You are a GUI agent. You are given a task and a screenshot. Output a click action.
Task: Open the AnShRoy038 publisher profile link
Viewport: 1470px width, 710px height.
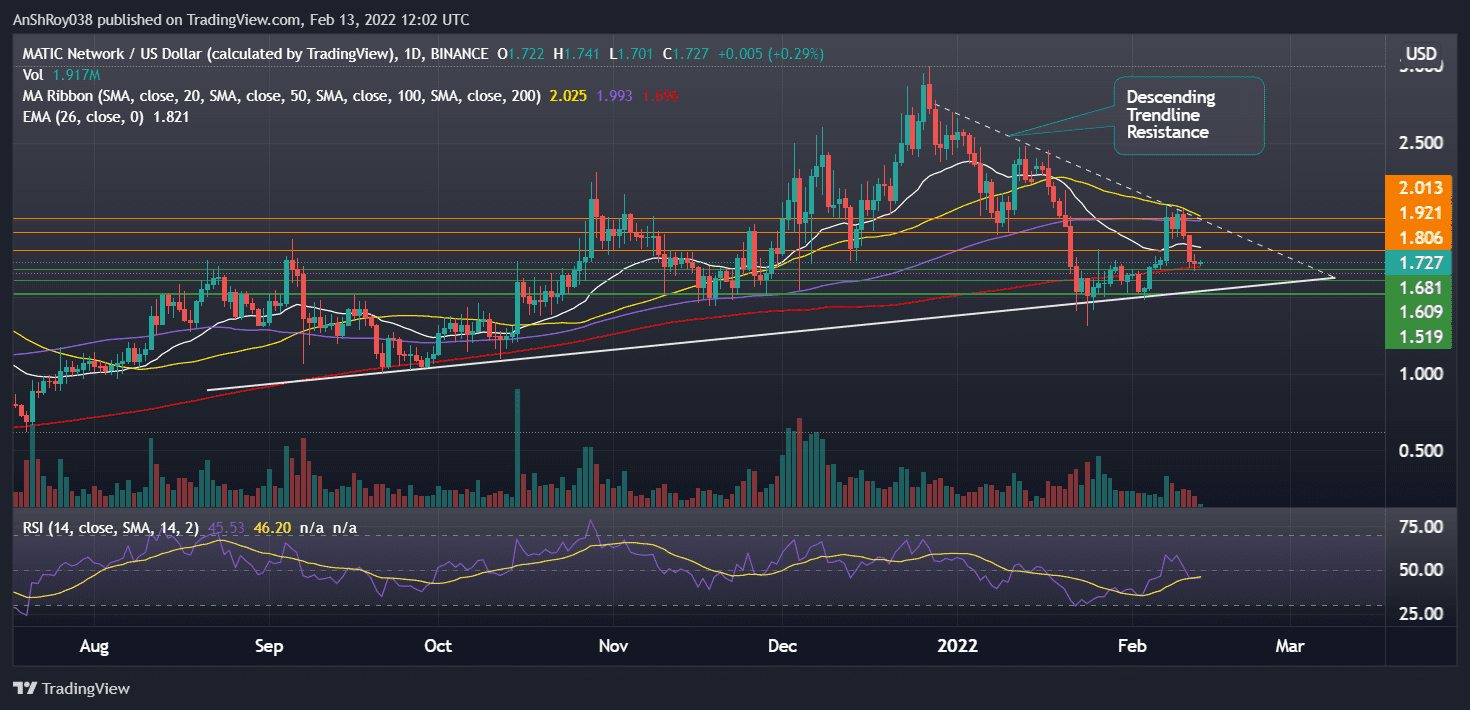tap(53, 19)
